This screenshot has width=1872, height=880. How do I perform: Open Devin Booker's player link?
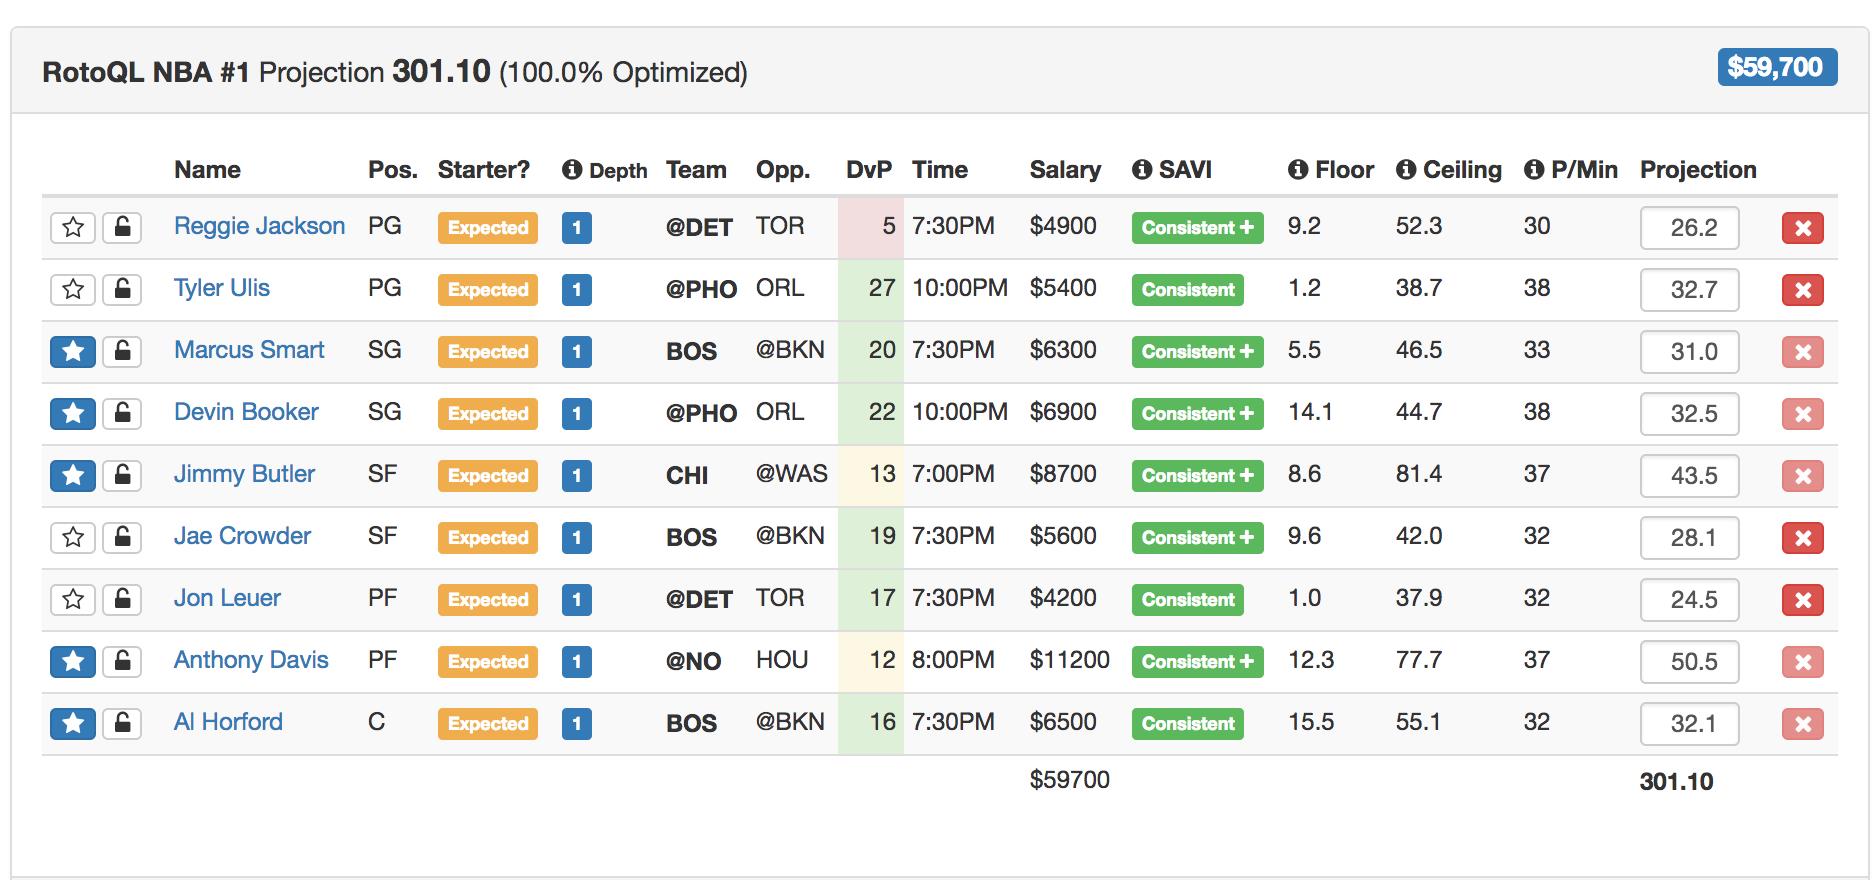246,412
